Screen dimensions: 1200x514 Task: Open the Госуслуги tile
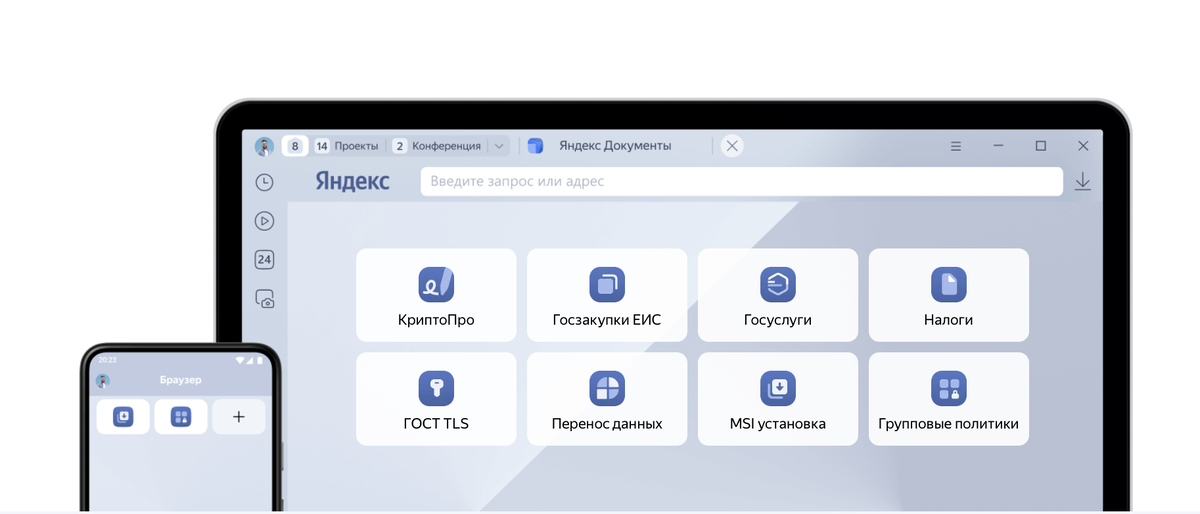pos(778,295)
